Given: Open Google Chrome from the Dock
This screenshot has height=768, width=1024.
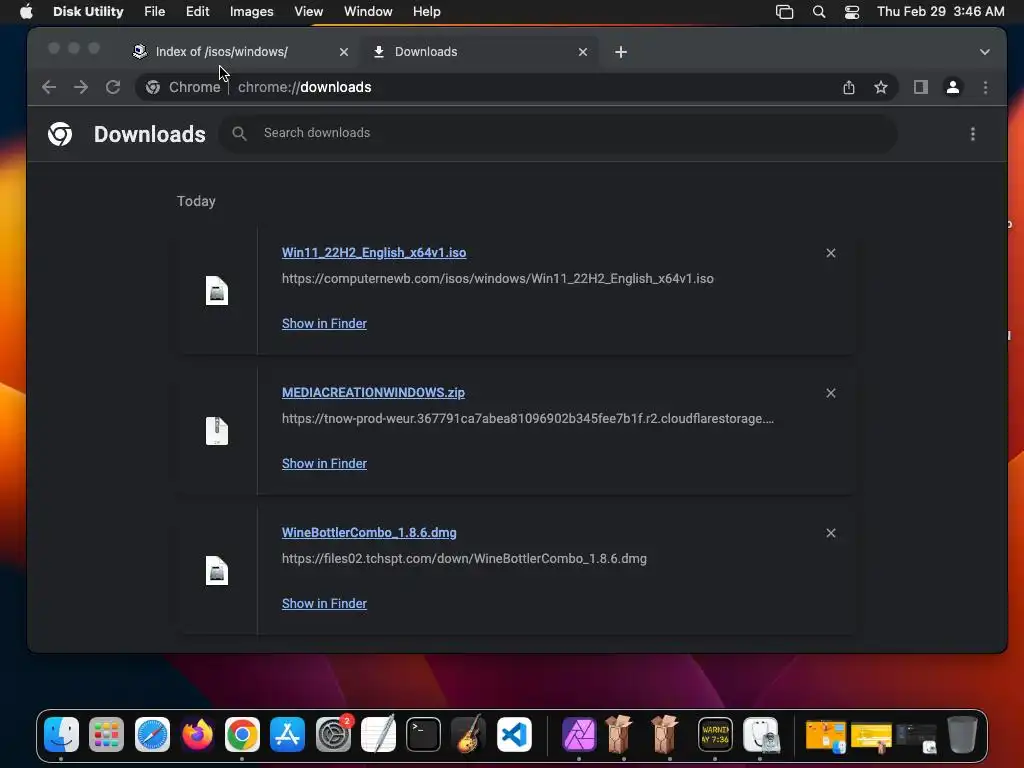Looking at the screenshot, I should [x=242, y=735].
